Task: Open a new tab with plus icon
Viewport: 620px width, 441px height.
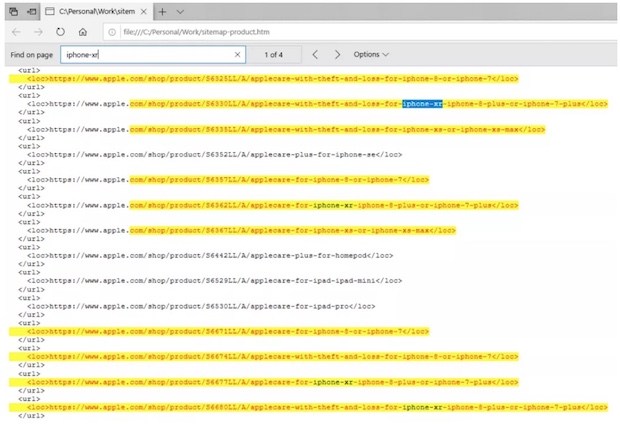Action: tap(163, 11)
